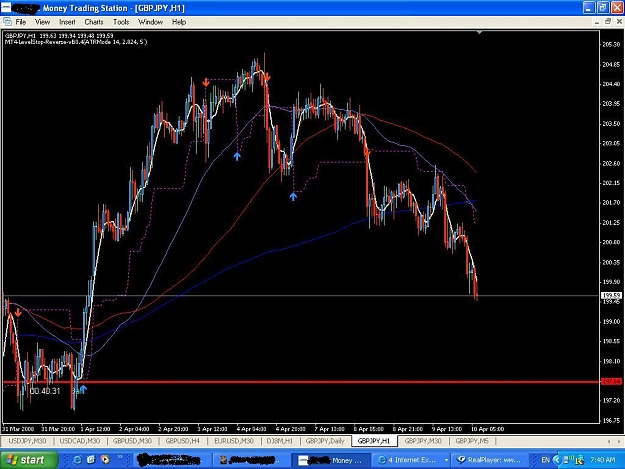
Task: Click the red sell arrow at the chart's highest peak
Action: click(267, 77)
